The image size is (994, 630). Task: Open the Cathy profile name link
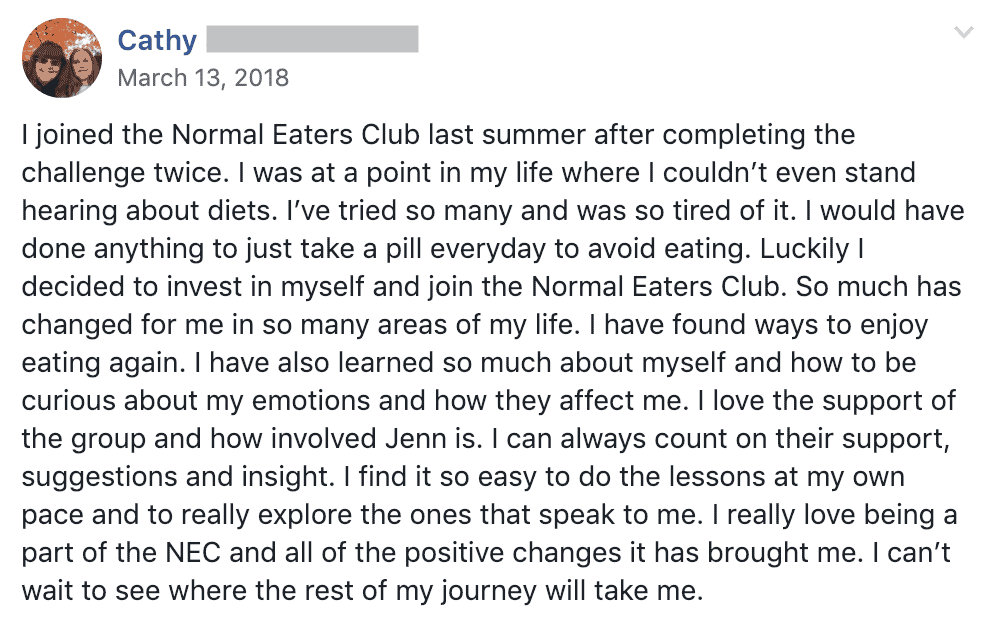(157, 41)
